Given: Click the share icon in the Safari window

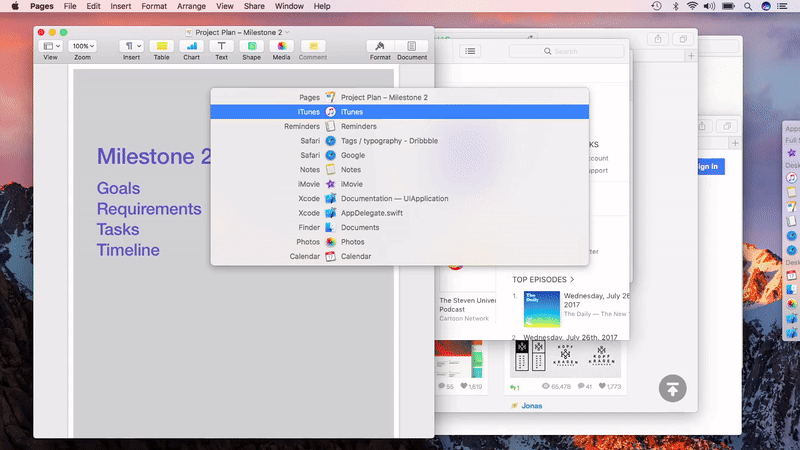Looking at the screenshot, I should tap(658, 39).
